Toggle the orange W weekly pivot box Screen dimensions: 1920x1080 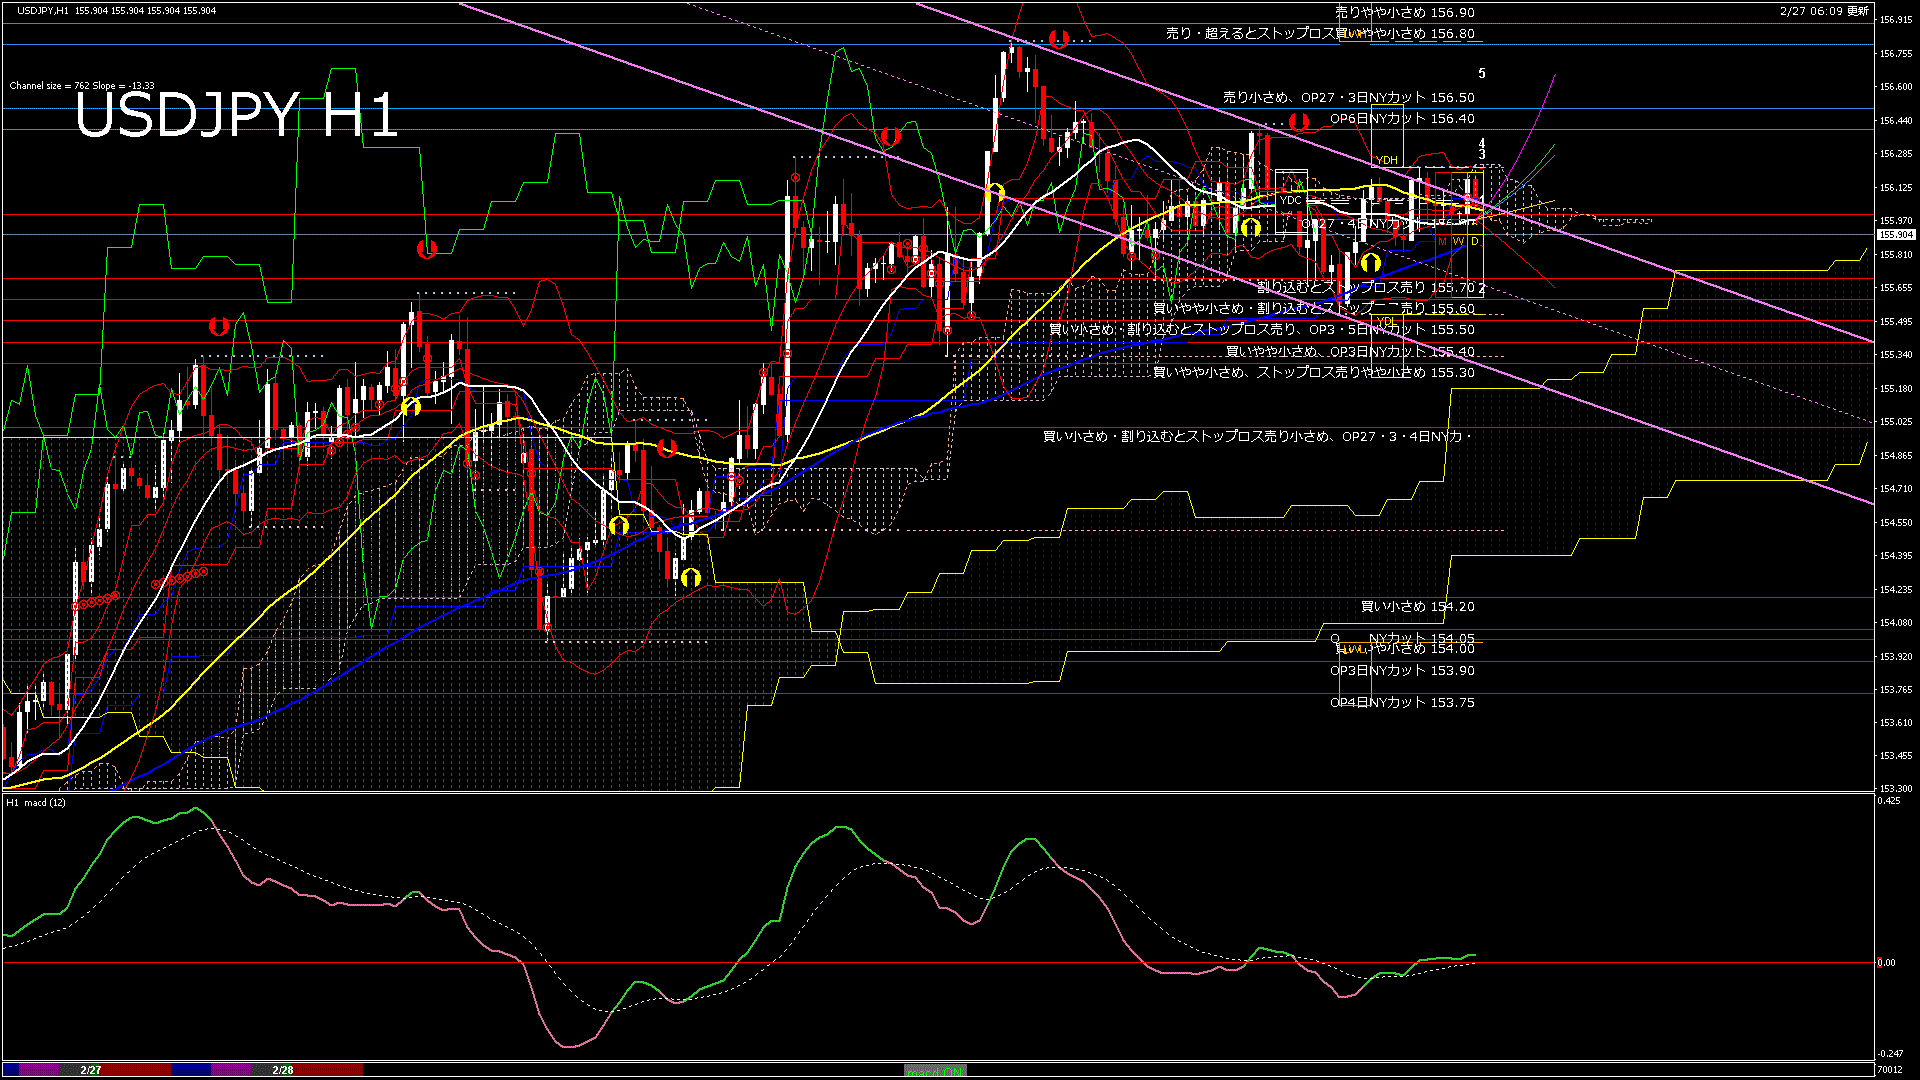1458,242
